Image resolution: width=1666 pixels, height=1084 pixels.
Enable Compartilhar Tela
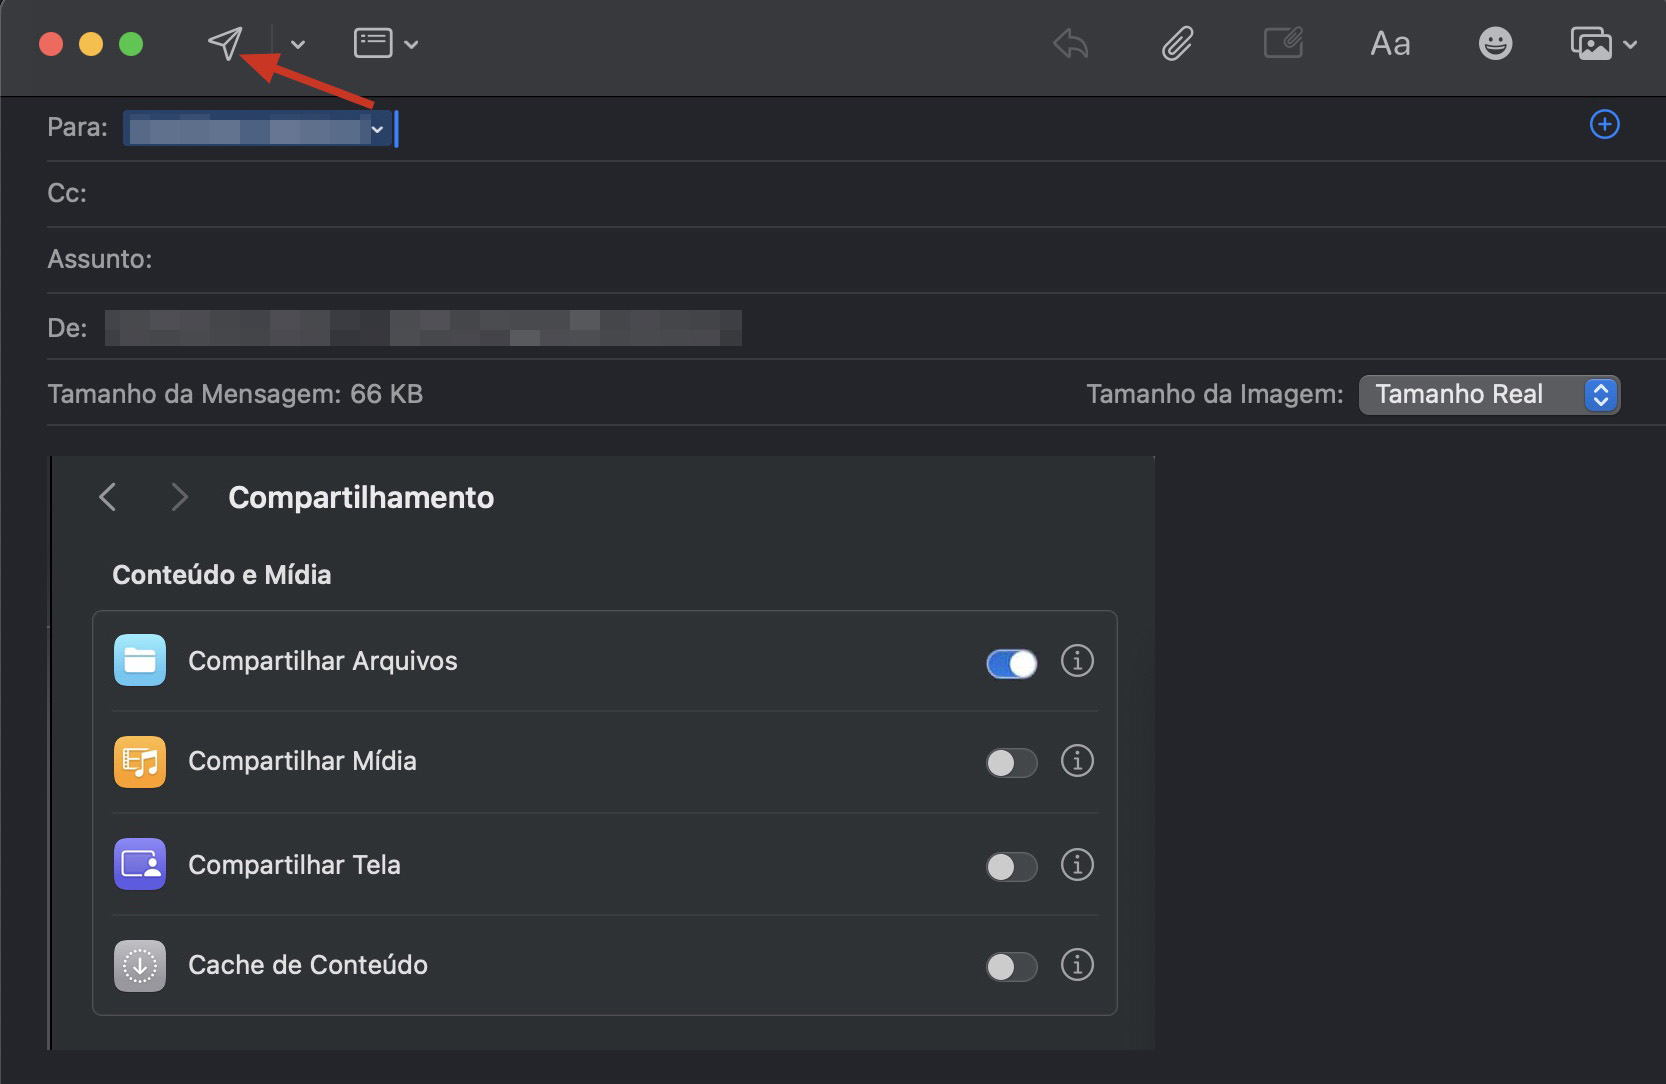1011,866
